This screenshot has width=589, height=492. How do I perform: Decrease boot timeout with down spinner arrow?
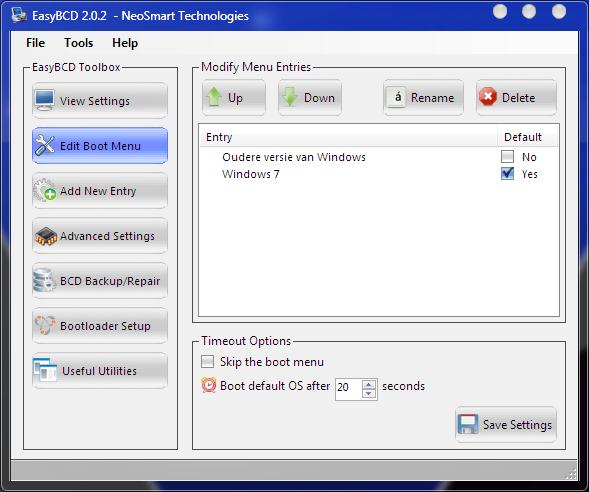pos(369,394)
